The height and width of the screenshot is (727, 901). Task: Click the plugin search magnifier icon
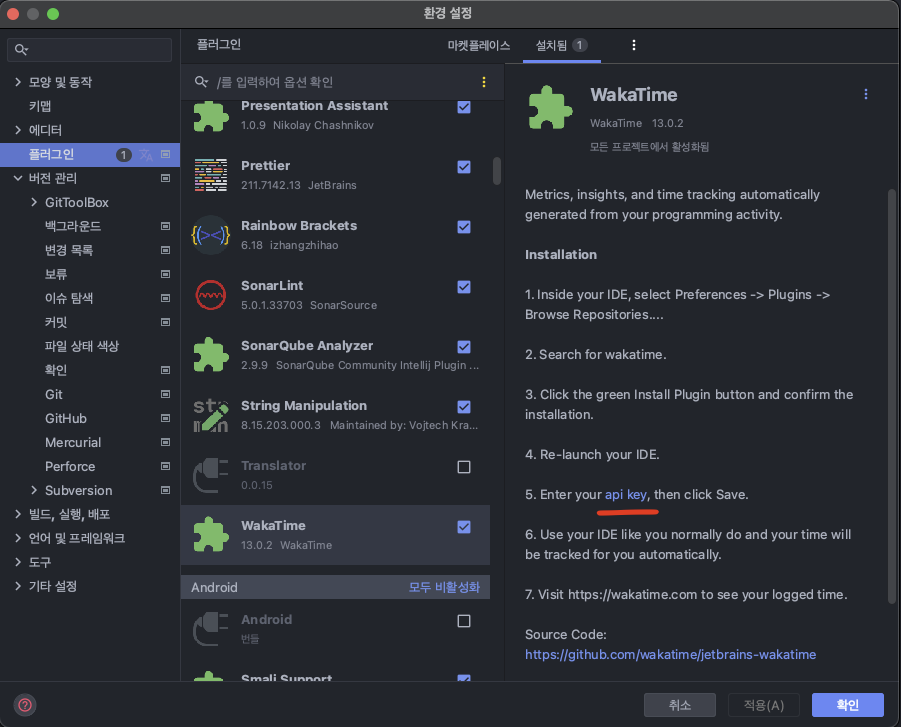201,82
